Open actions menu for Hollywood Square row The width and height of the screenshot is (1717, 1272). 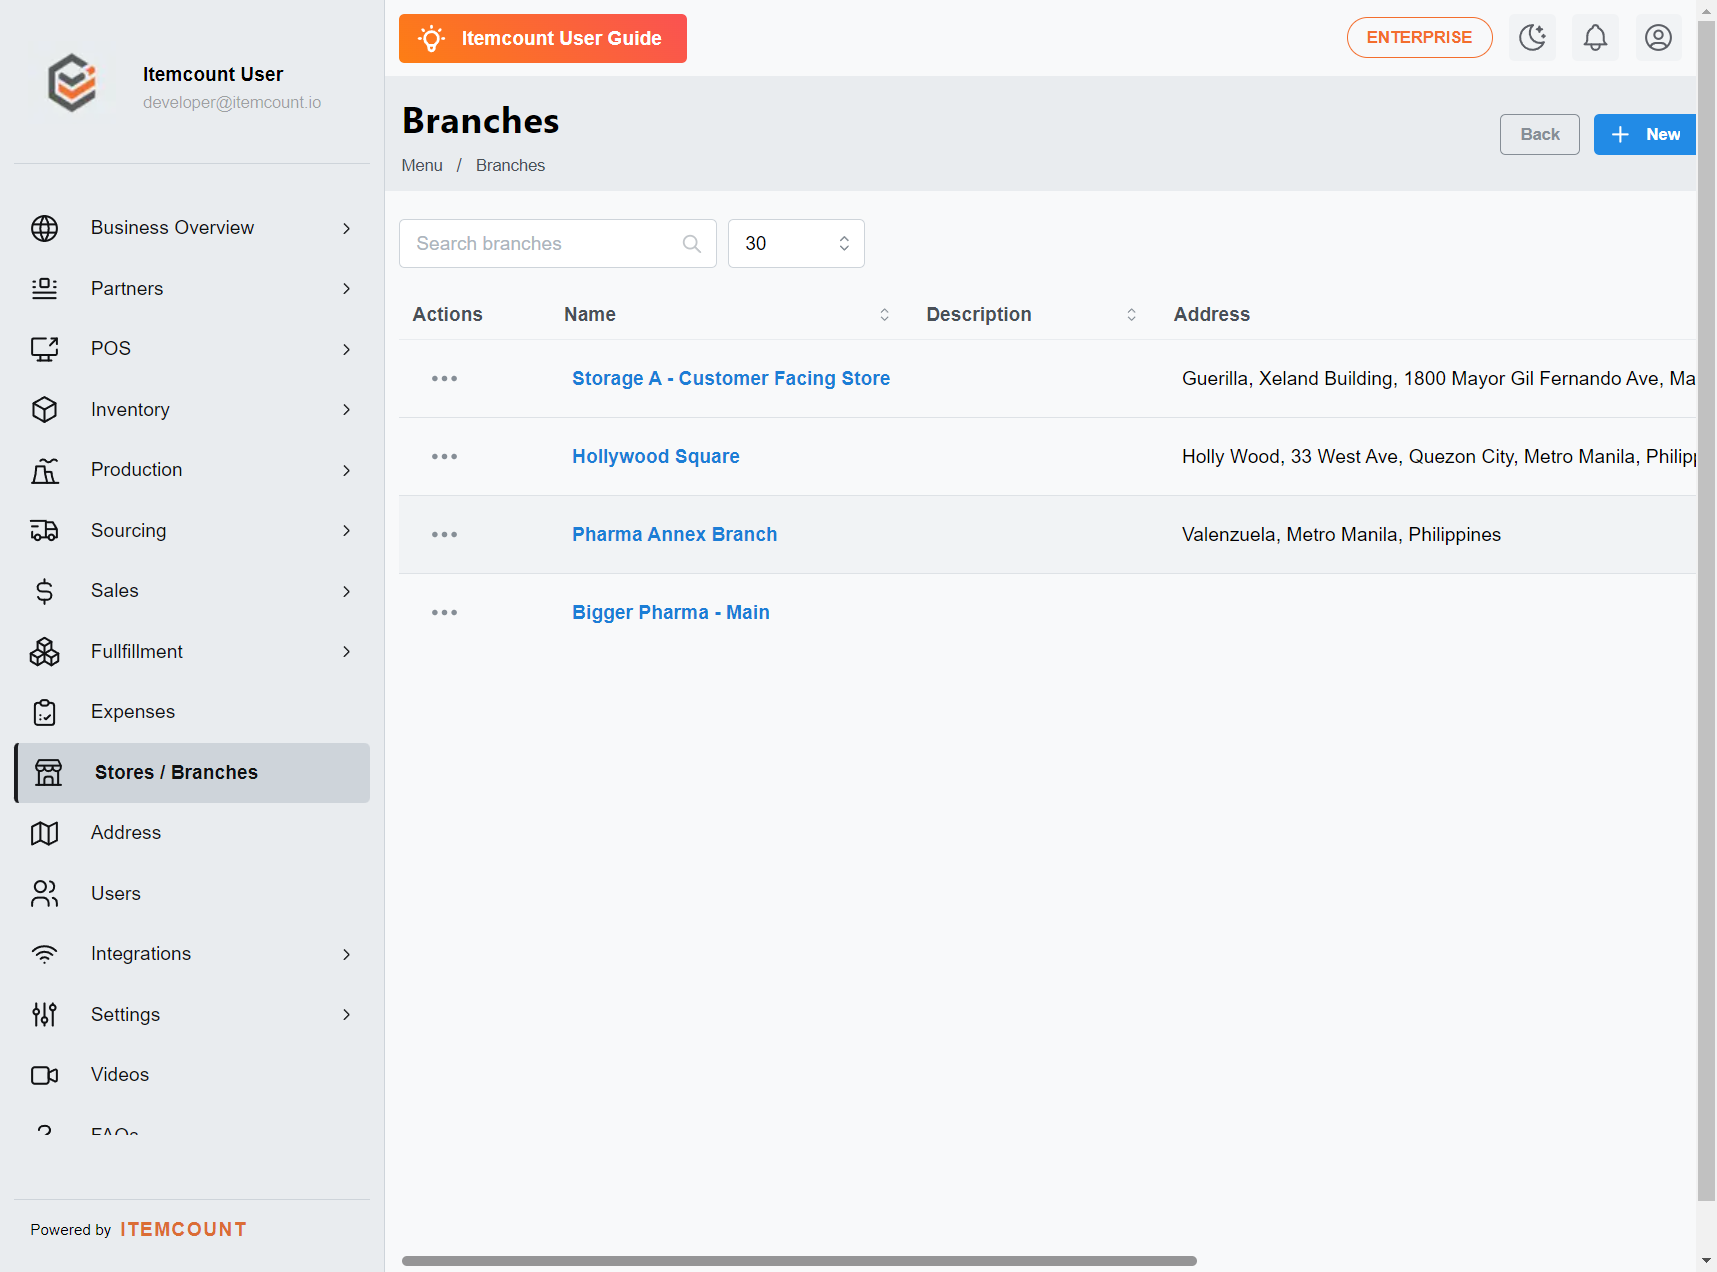444,457
